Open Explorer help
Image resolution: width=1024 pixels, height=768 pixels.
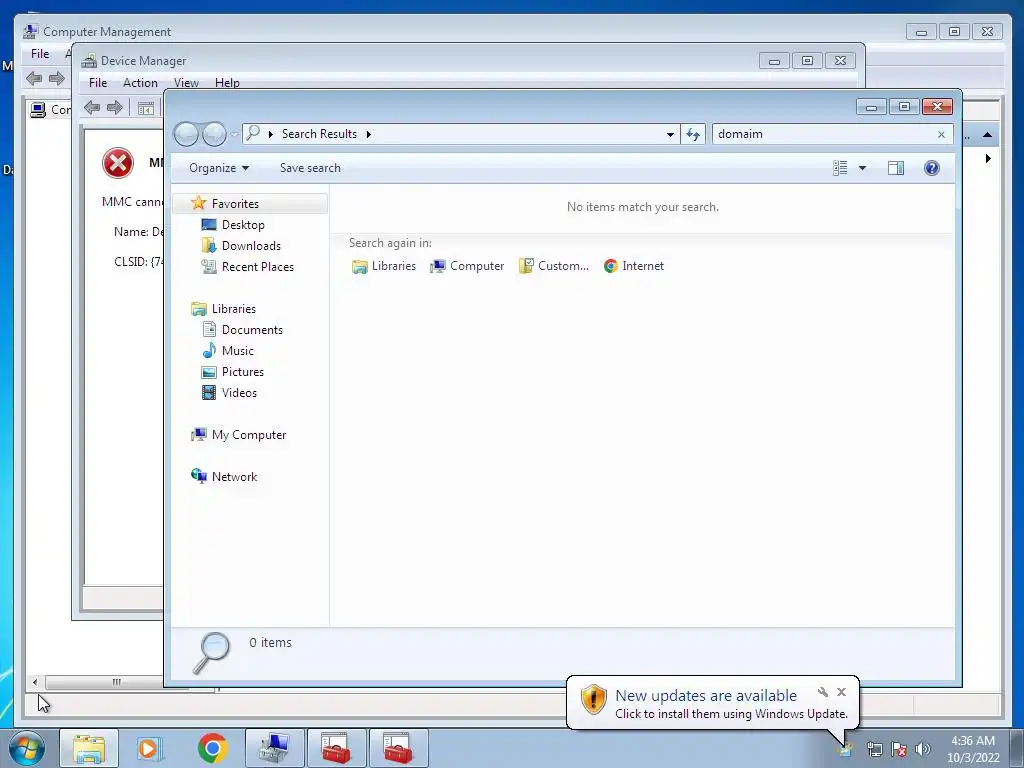pyautogui.click(x=932, y=168)
